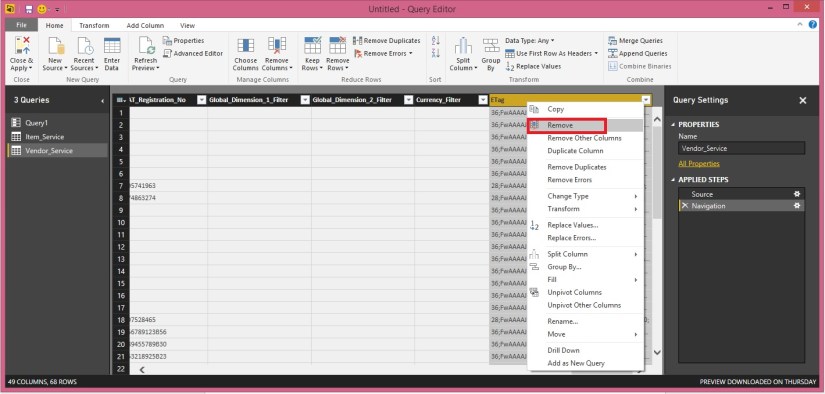Select Query1 in the Queries list
The image size is (825, 394).
click(x=57, y=123)
